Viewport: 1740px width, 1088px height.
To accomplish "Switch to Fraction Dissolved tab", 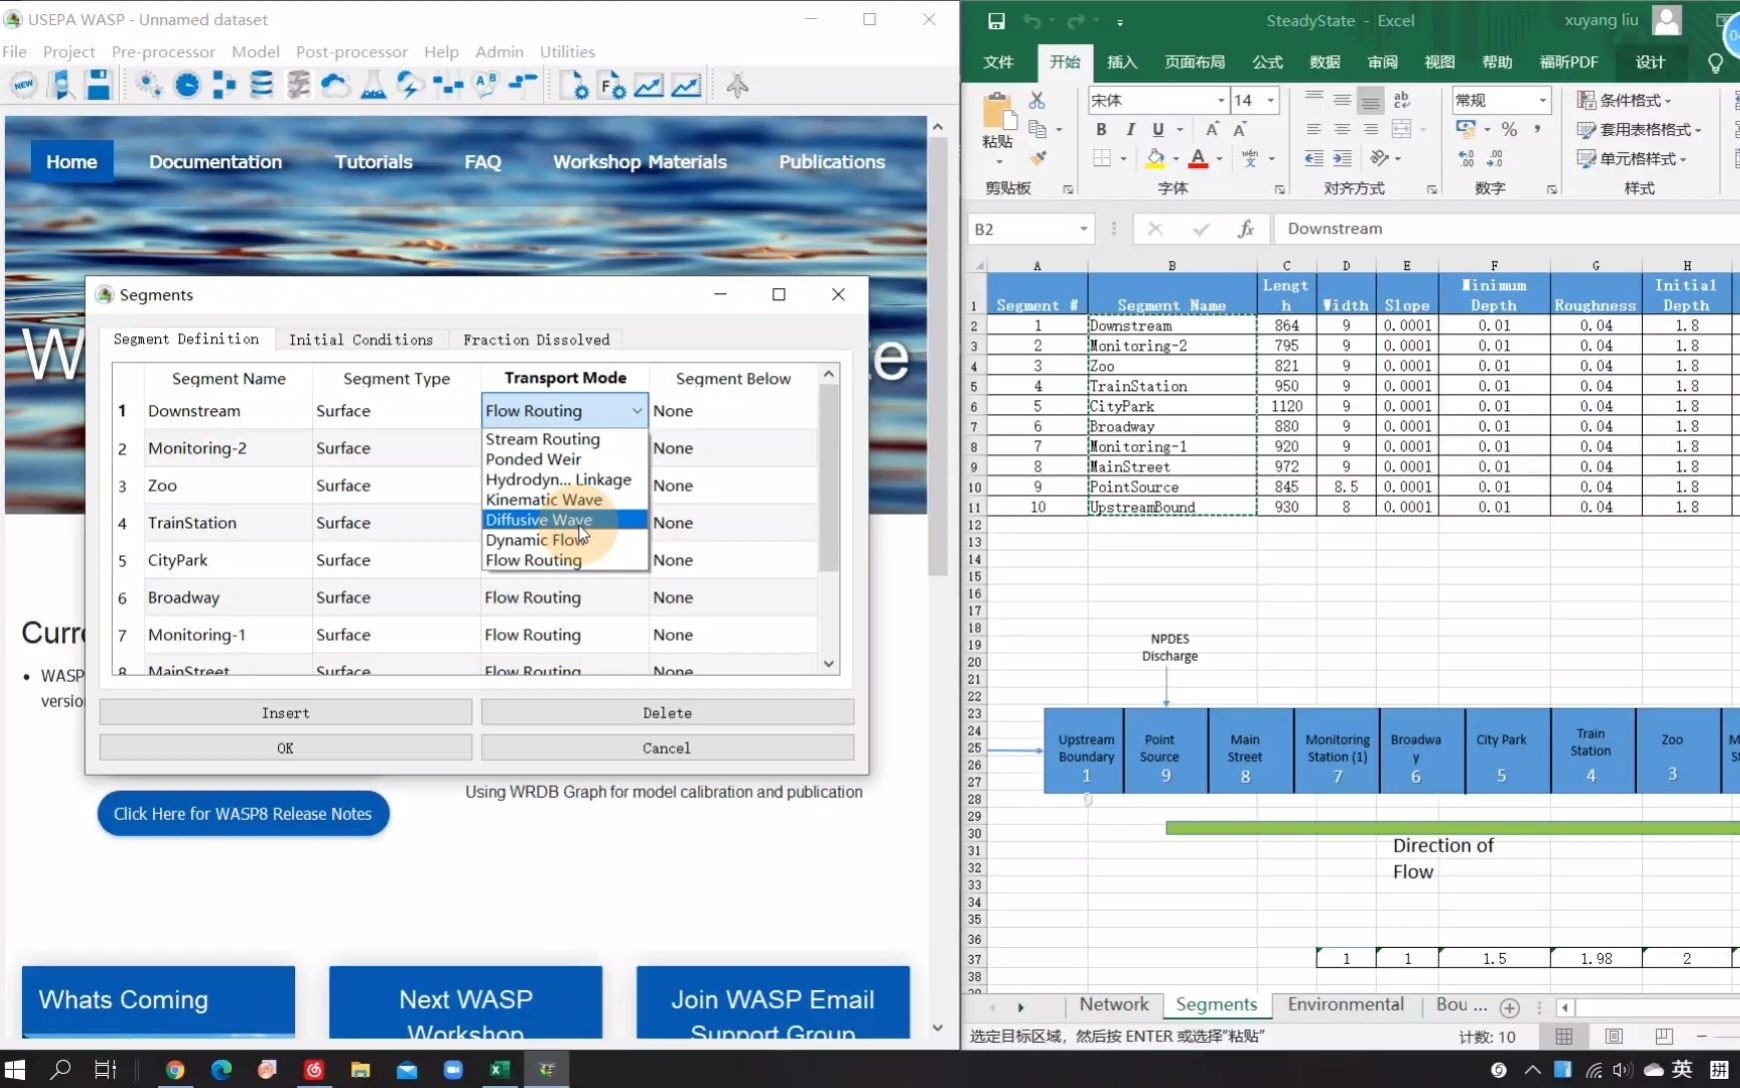I will pyautogui.click(x=536, y=340).
